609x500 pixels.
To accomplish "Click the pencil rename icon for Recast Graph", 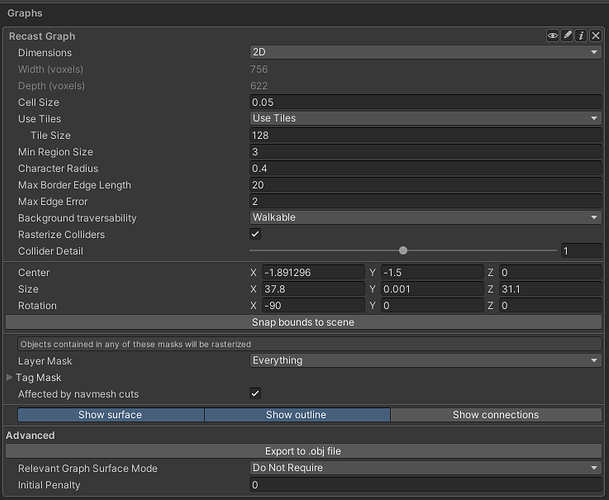I will pyautogui.click(x=567, y=36).
